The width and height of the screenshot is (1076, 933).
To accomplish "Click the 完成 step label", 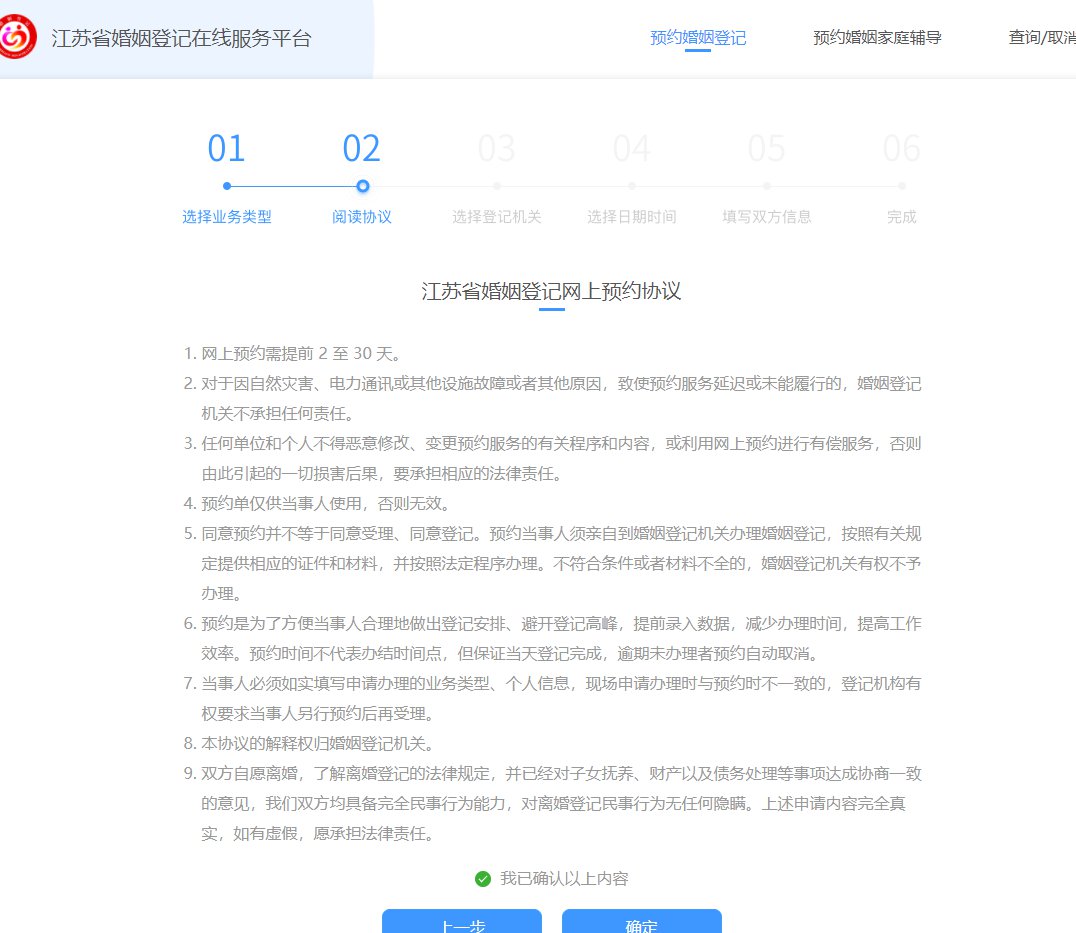I will [902, 217].
